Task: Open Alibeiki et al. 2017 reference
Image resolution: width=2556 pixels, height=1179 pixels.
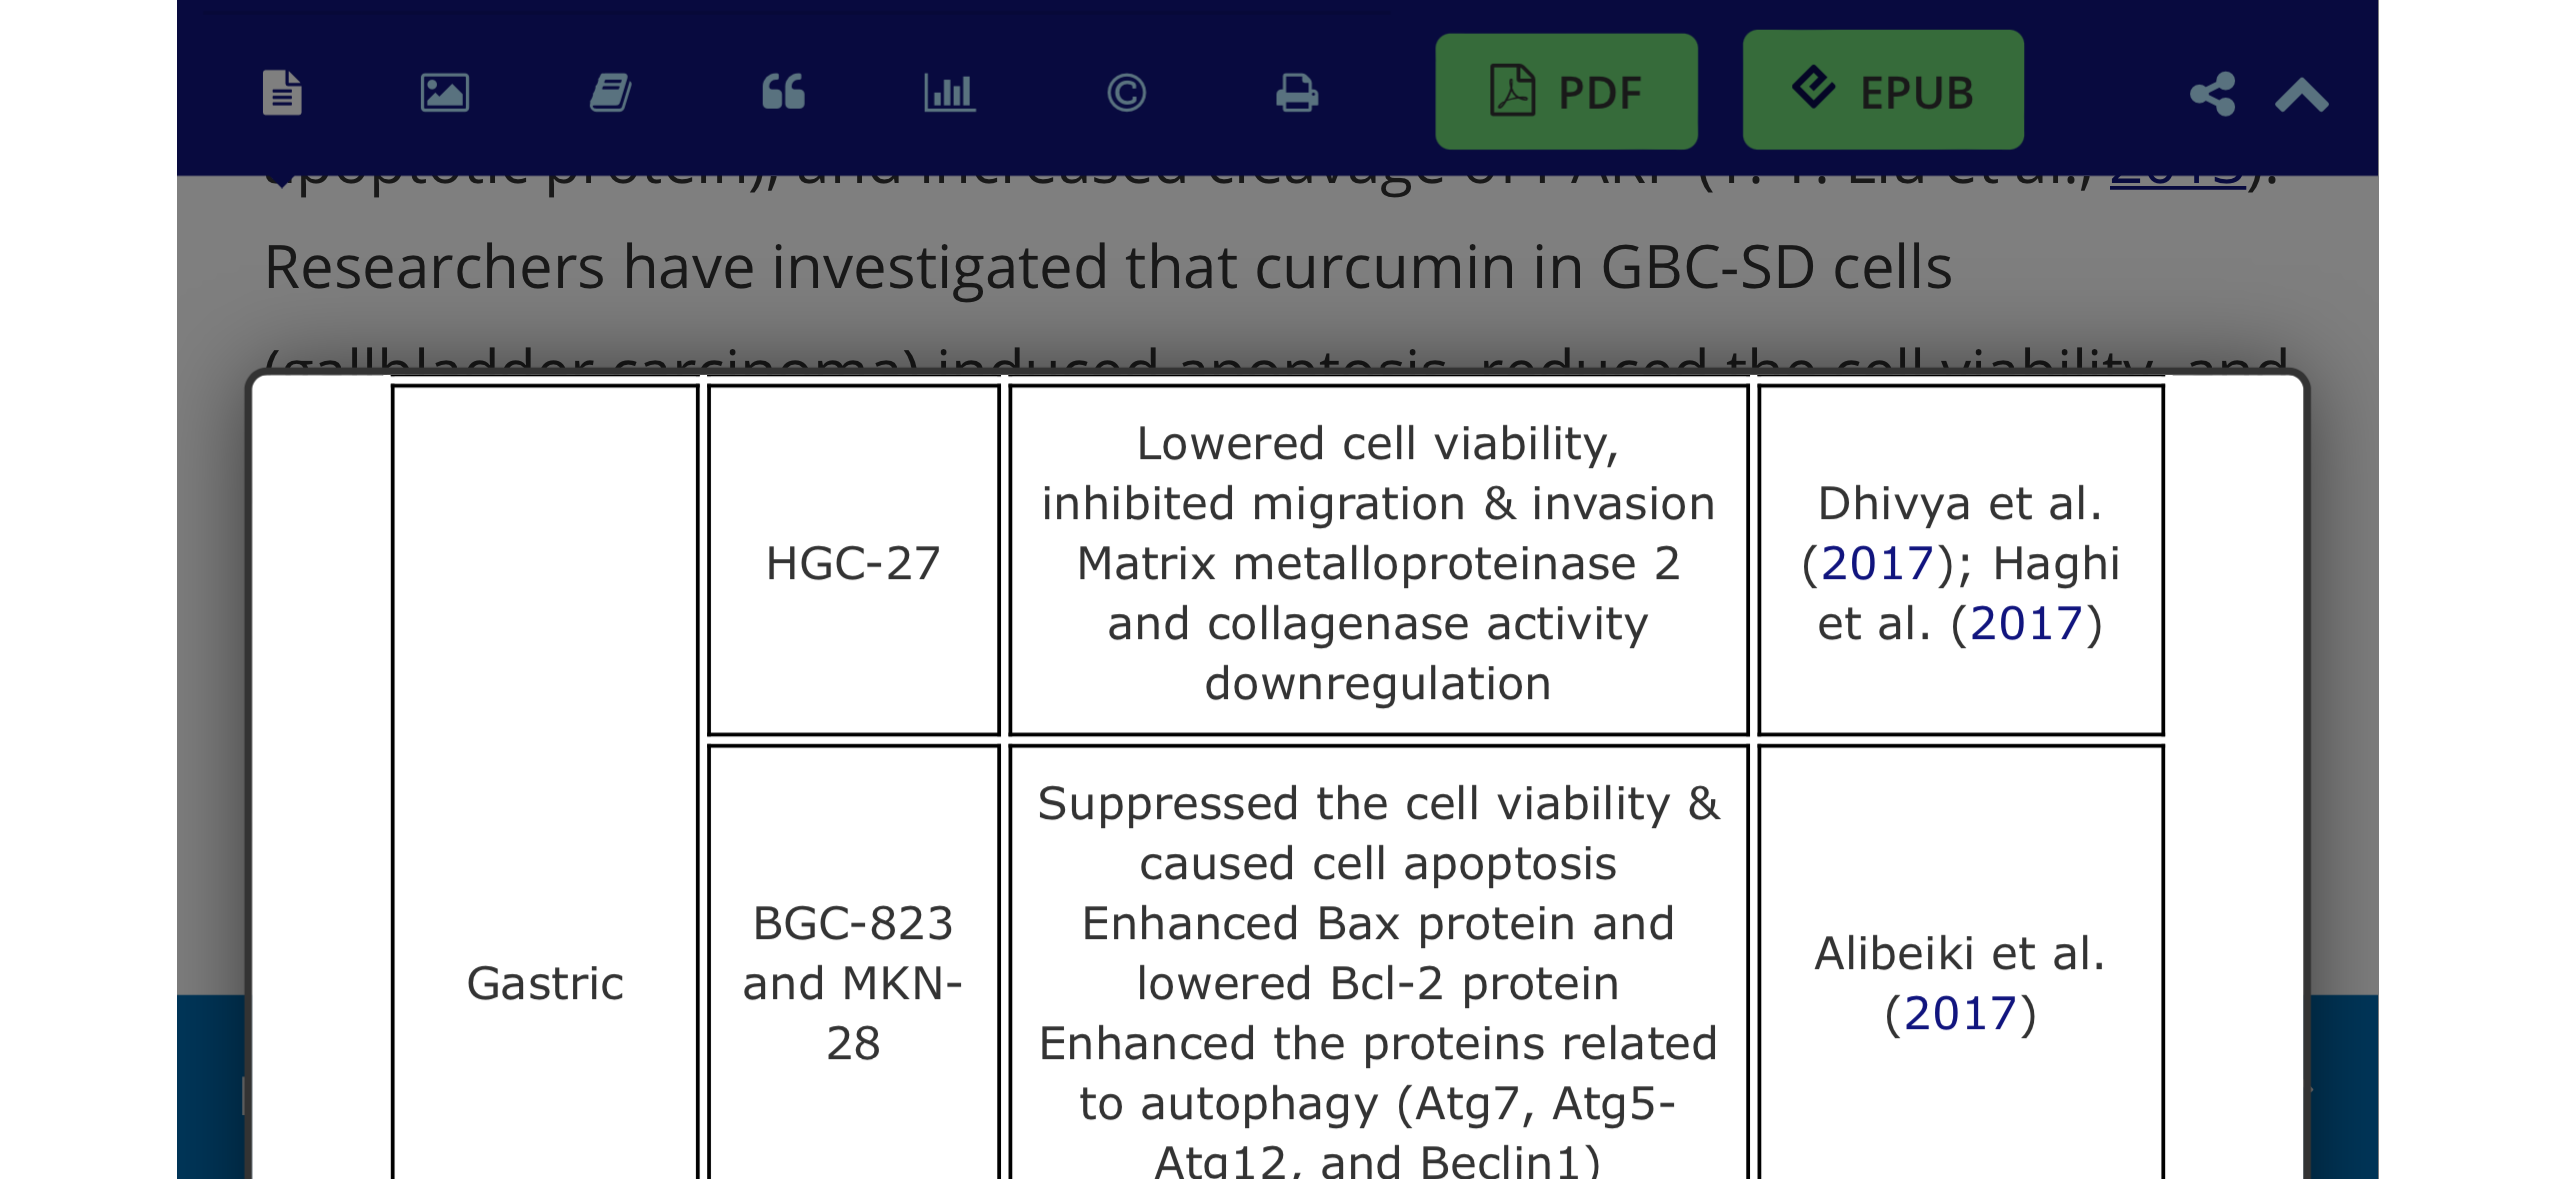Action: pos(1960,1013)
